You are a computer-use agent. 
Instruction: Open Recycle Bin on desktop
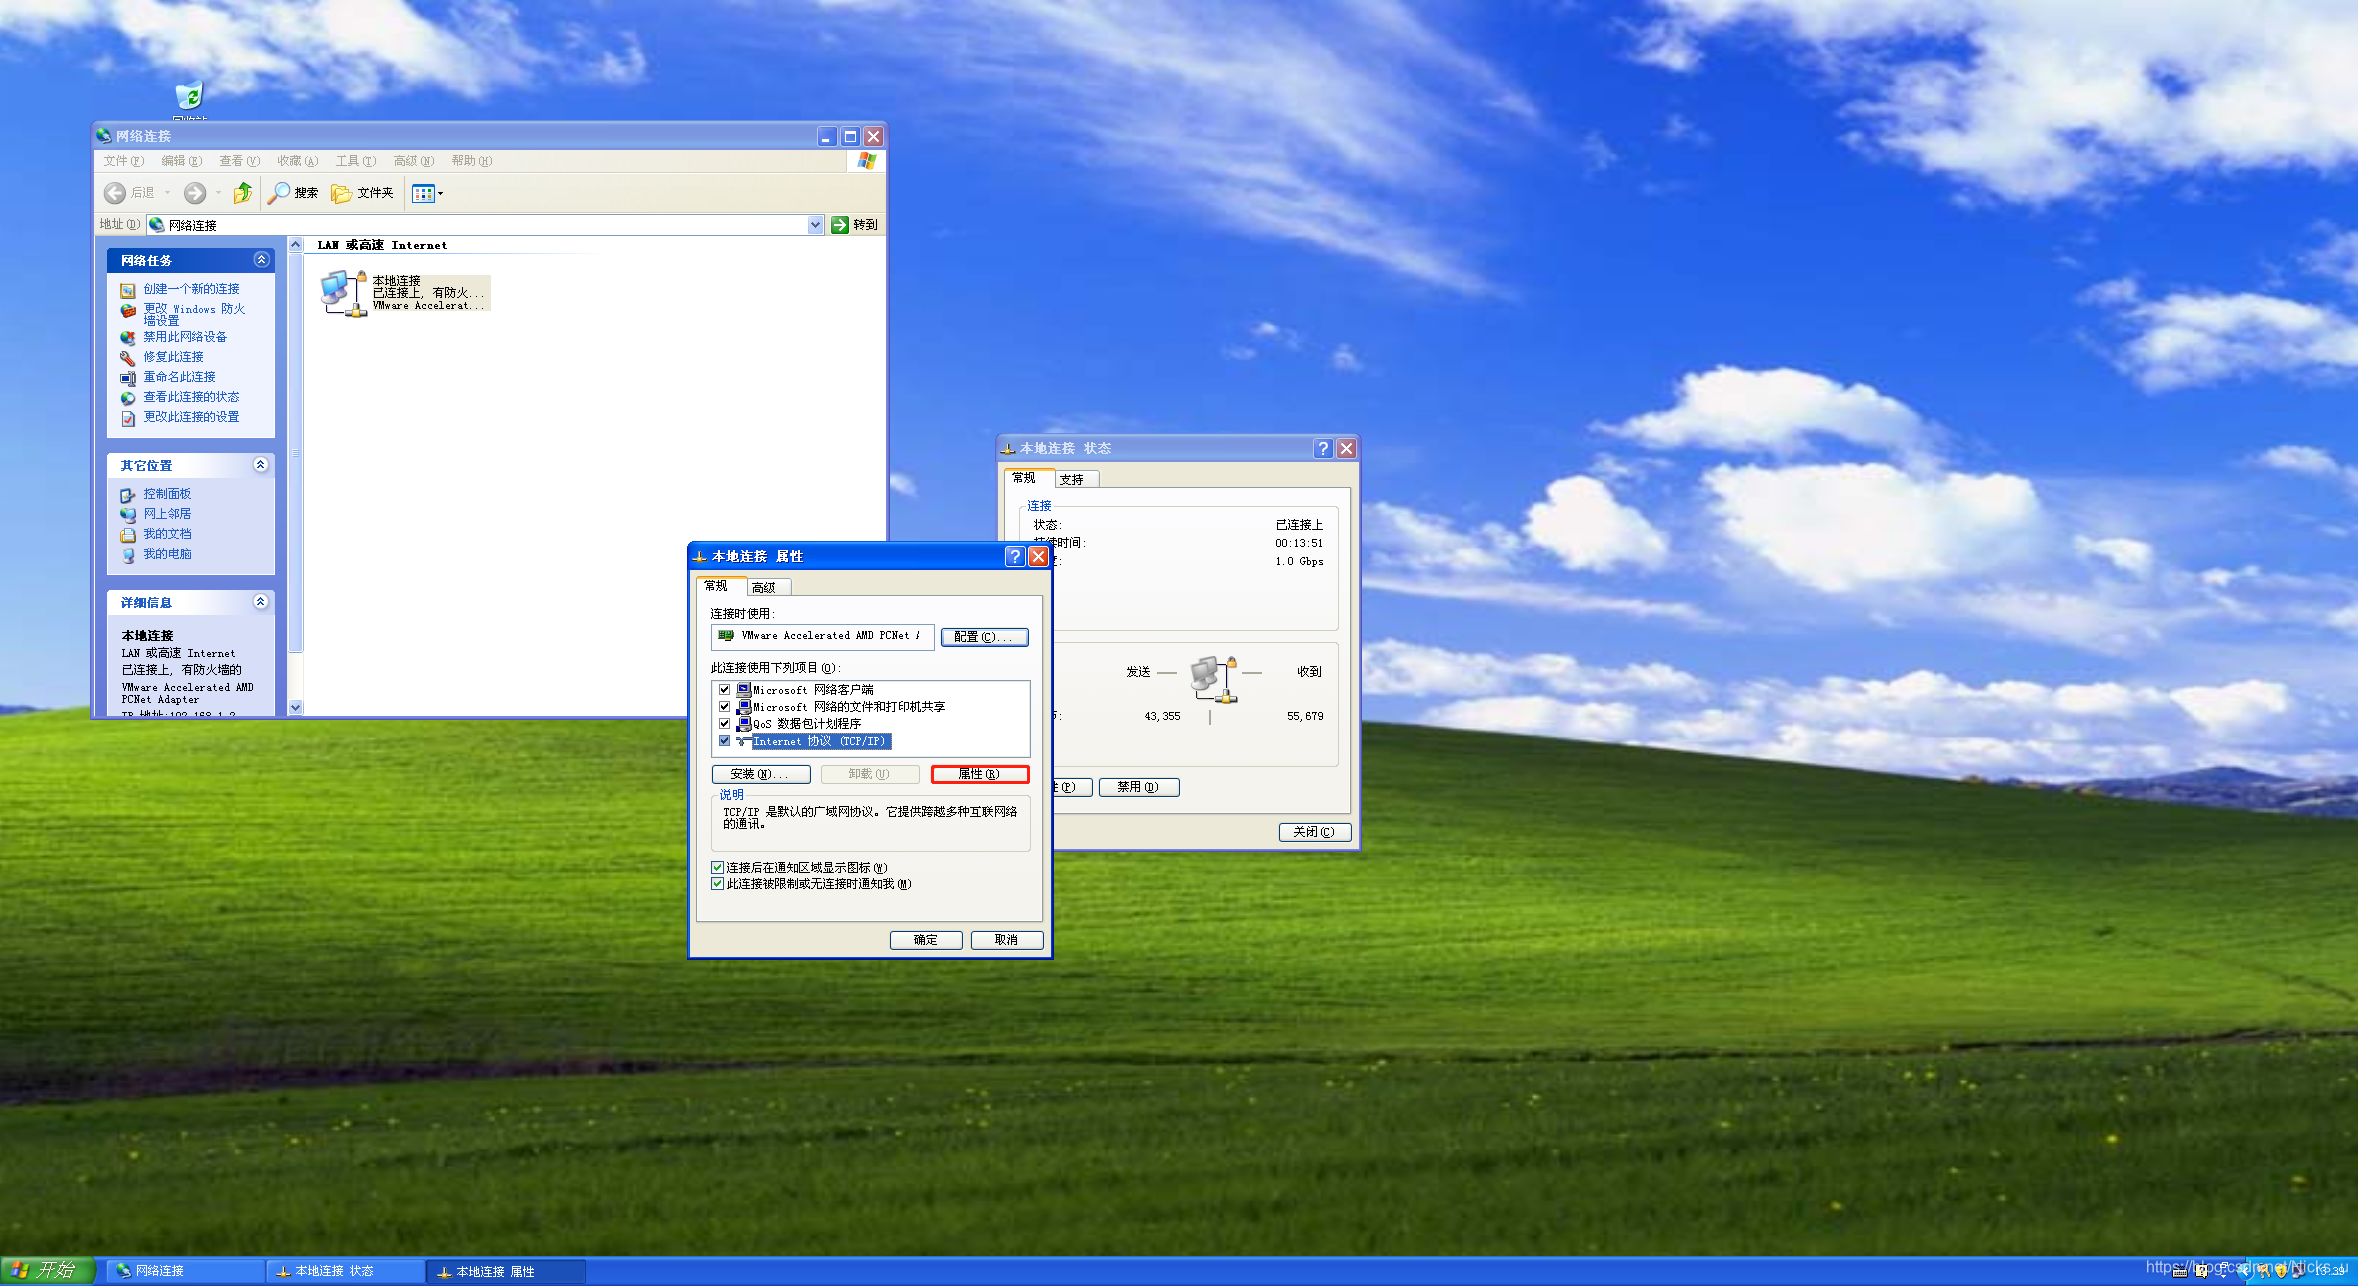[189, 96]
